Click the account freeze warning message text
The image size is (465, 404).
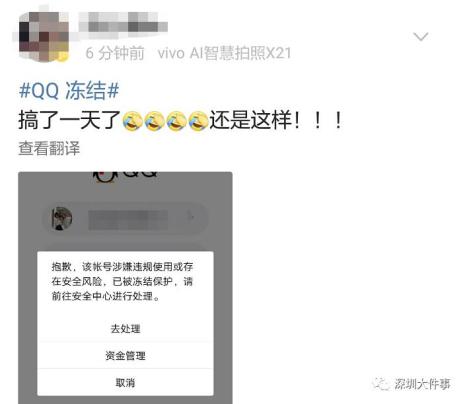click(x=122, y=281)
